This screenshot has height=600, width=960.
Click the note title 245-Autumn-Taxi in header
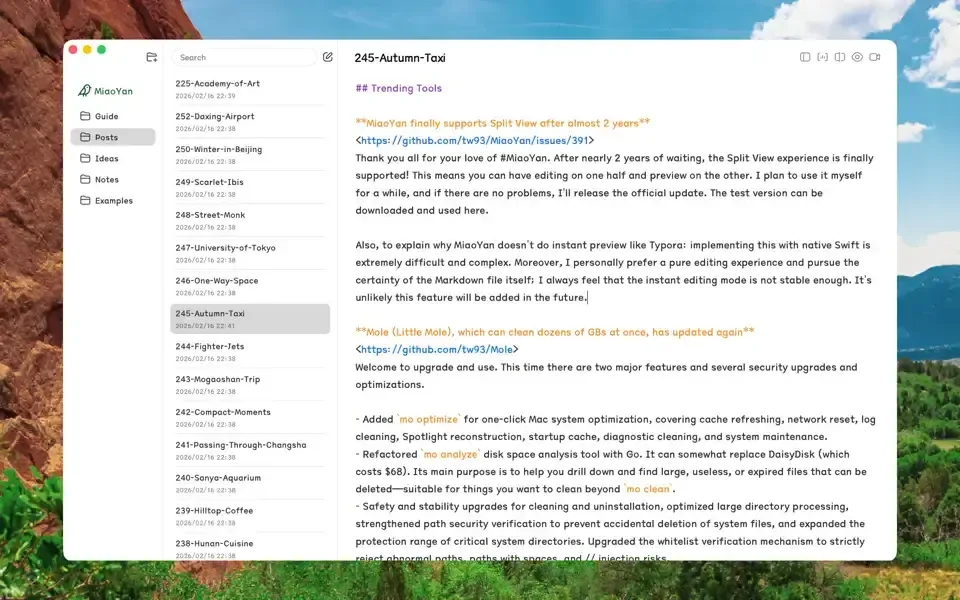point(400,58)
